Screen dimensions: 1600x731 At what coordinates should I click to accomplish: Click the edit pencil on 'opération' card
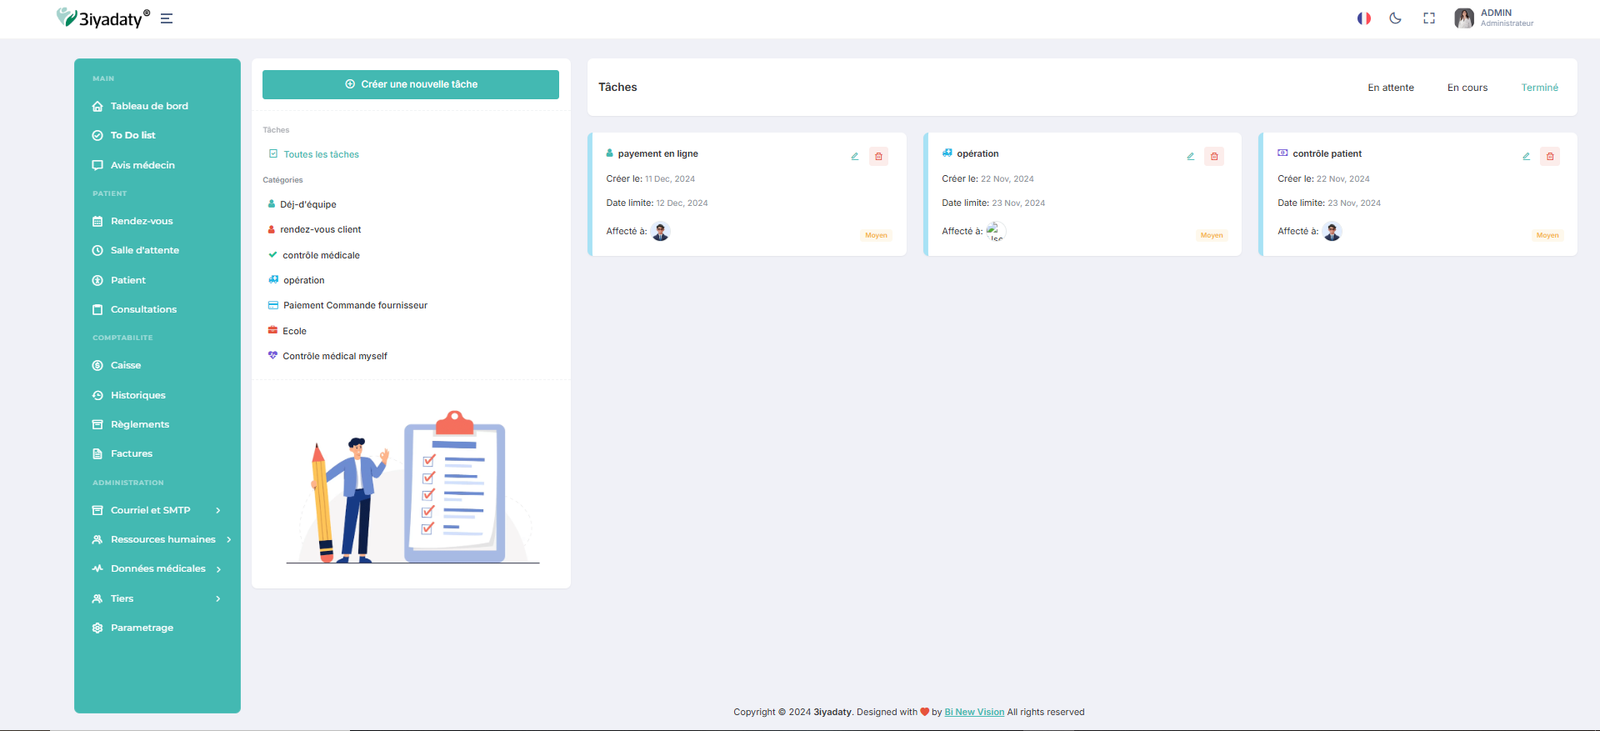point(1190,156)
